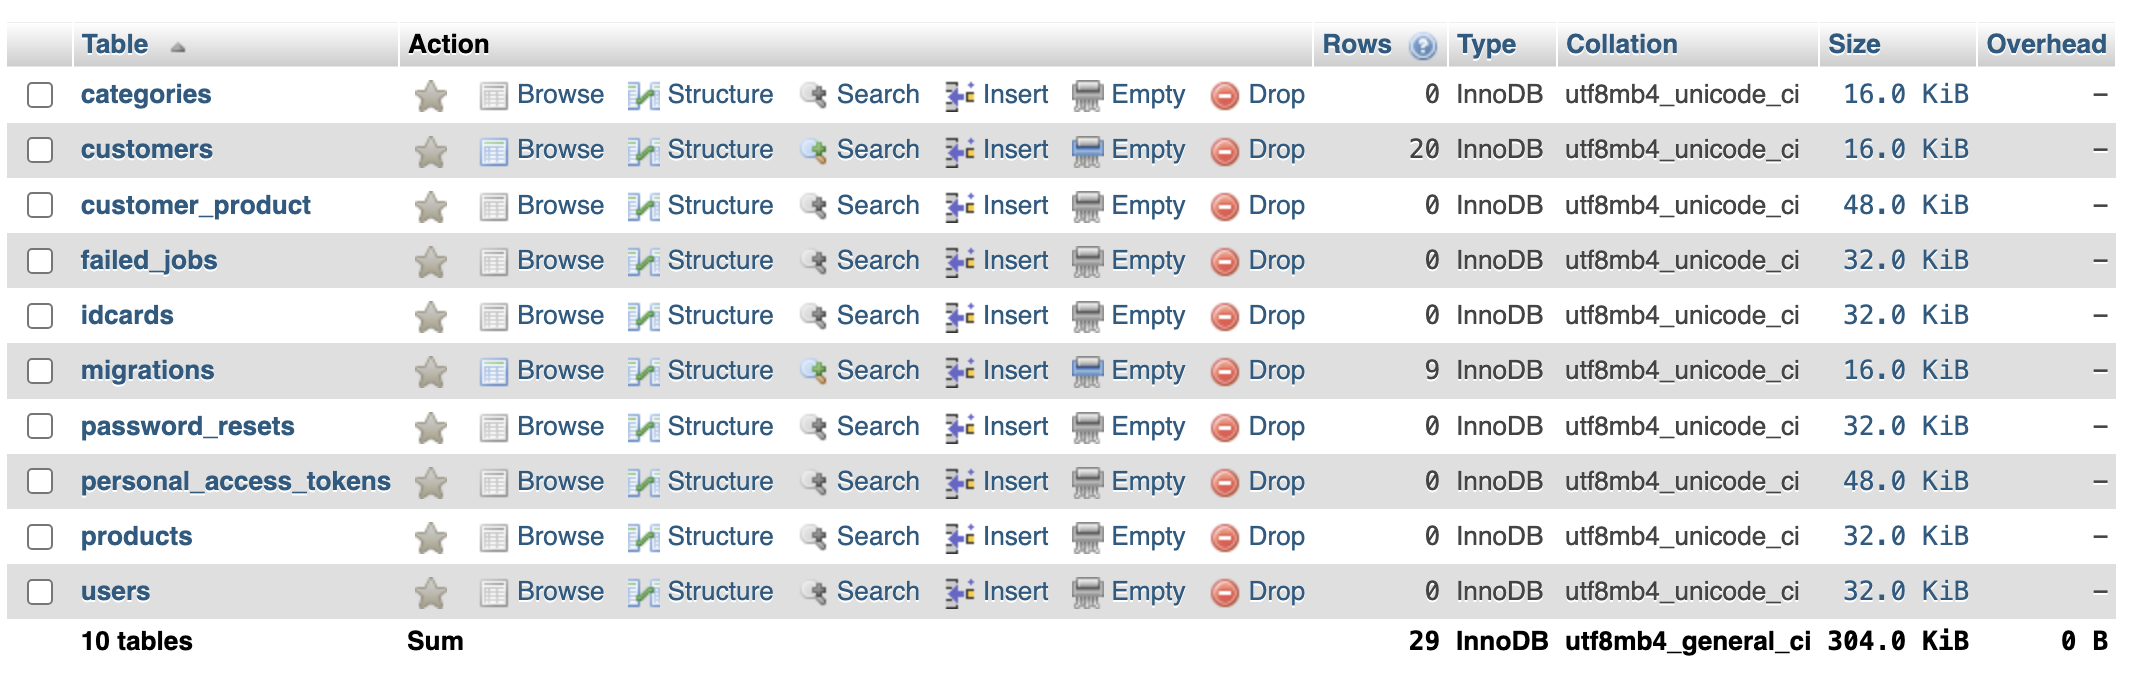
Task: Toggle sort arrow next to Table header
Action: click(x=178, y=47)
